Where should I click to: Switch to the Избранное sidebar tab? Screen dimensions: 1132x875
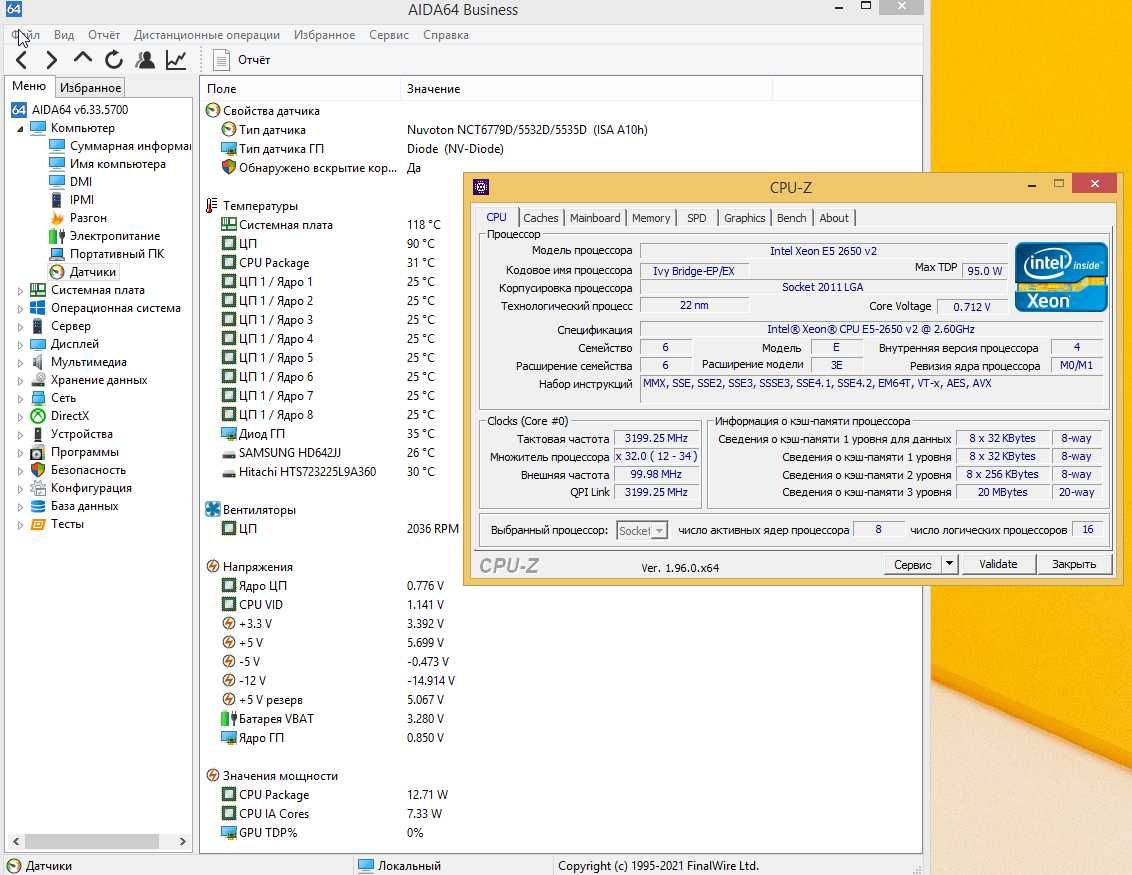(90, 87)
